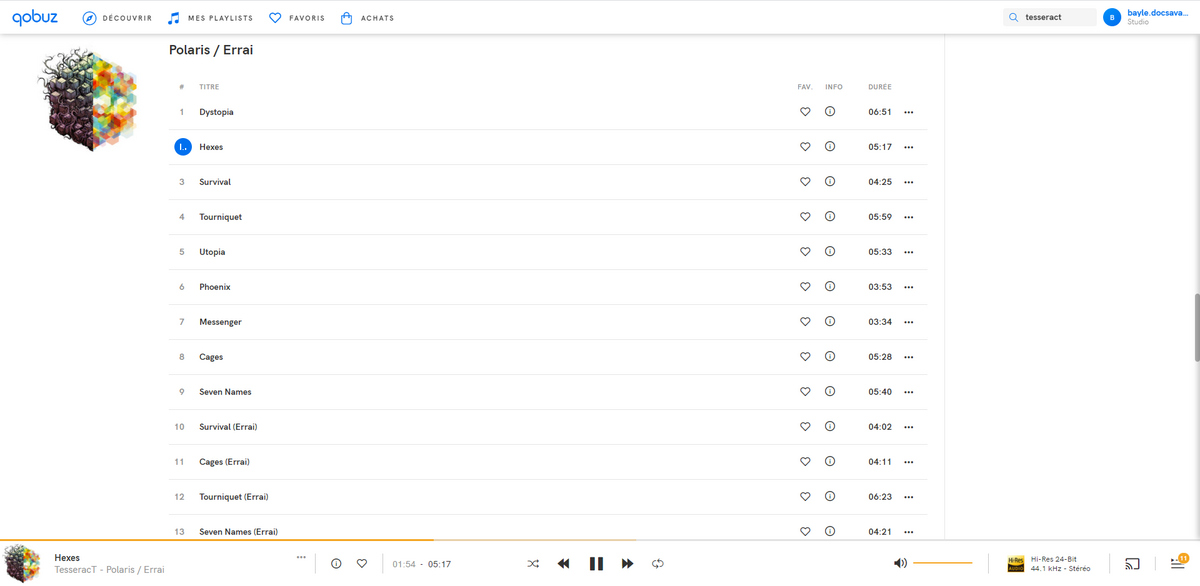Show options menu for Utopia

(908, 252)
